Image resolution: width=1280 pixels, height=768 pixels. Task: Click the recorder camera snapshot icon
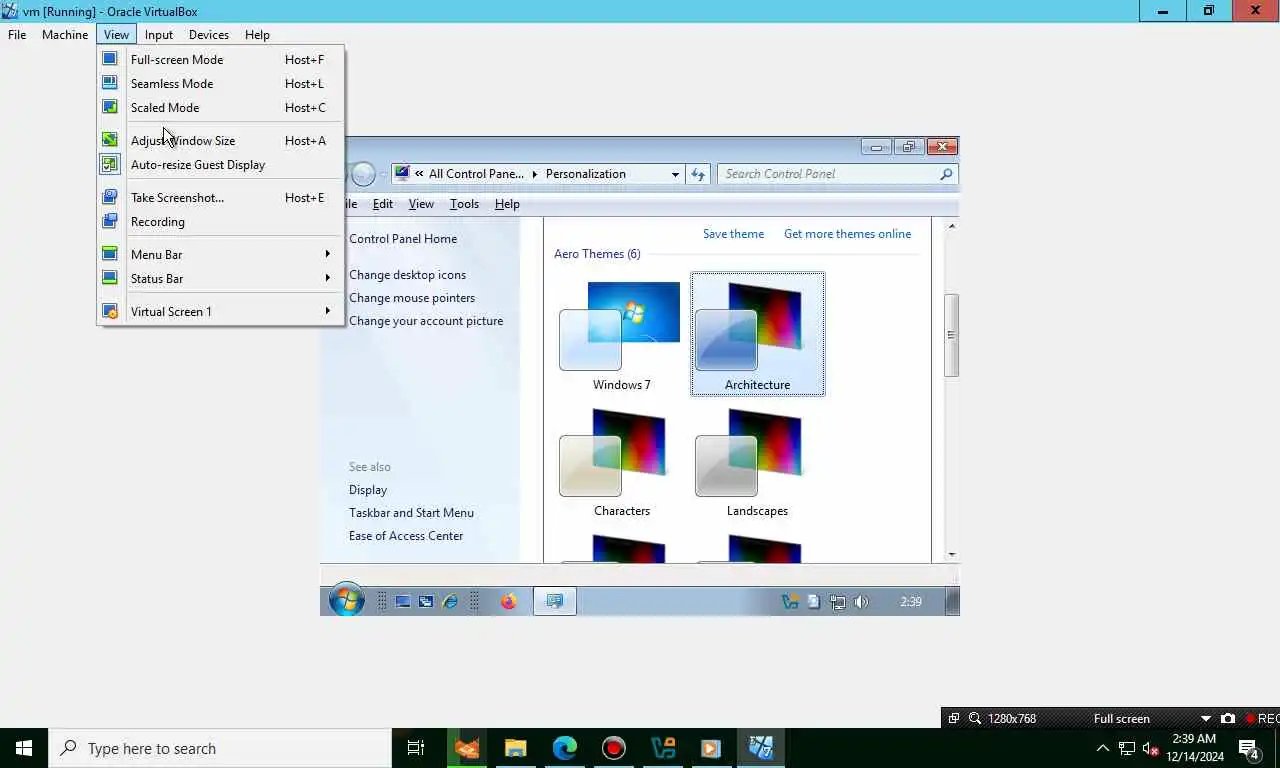tap(1228, 718)
